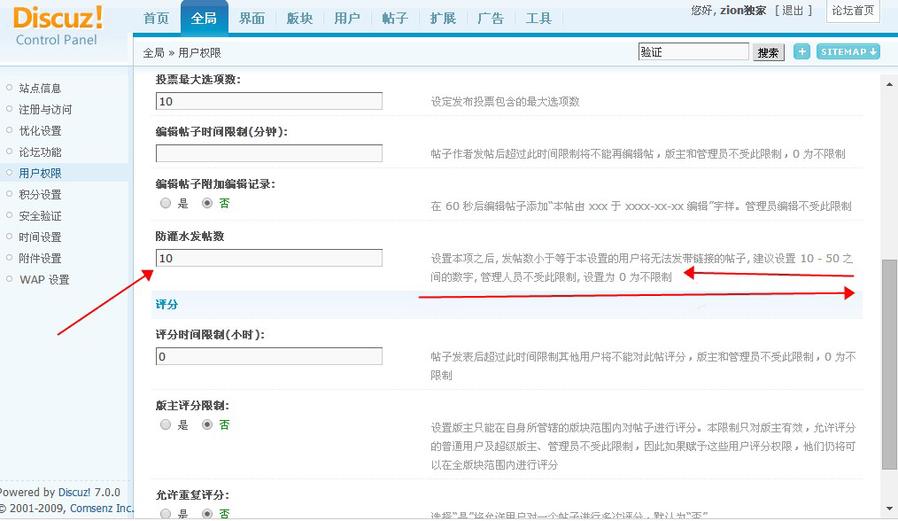Click the 退出 logout link
This screenshot has height=521, width=898.
(x=792, y=10)
